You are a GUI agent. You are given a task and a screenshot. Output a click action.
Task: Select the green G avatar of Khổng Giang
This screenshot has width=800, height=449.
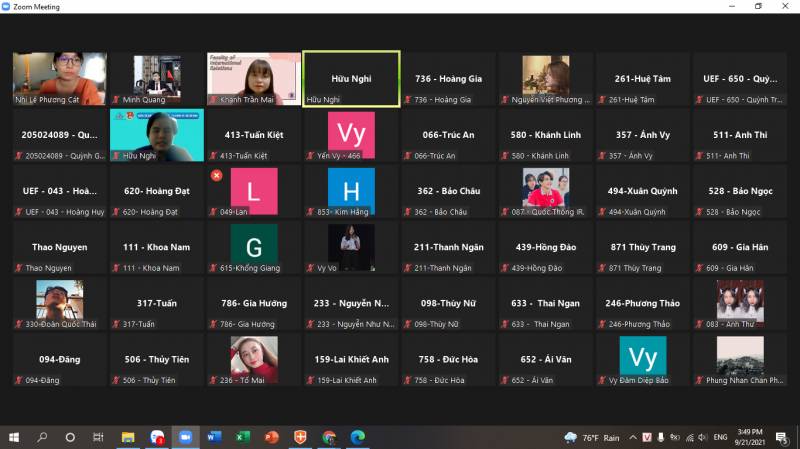254,243
